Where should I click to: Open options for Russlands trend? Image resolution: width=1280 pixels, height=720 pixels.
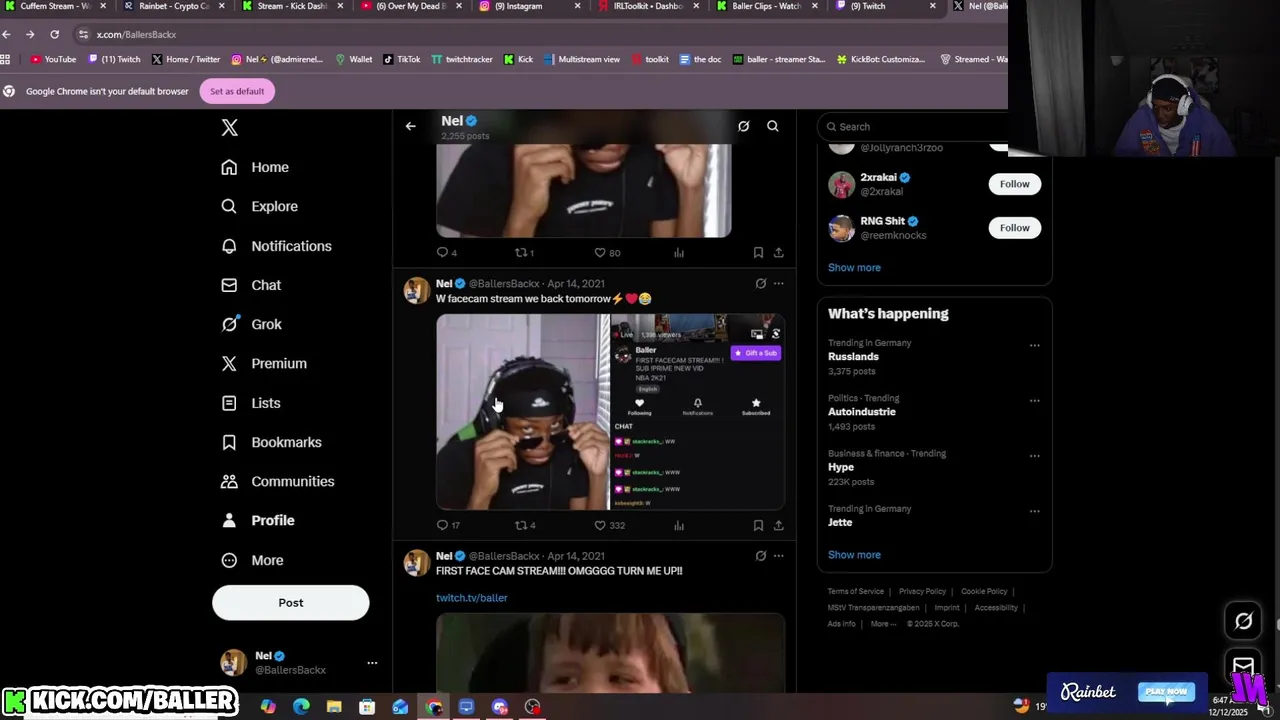pos(1035,346)
